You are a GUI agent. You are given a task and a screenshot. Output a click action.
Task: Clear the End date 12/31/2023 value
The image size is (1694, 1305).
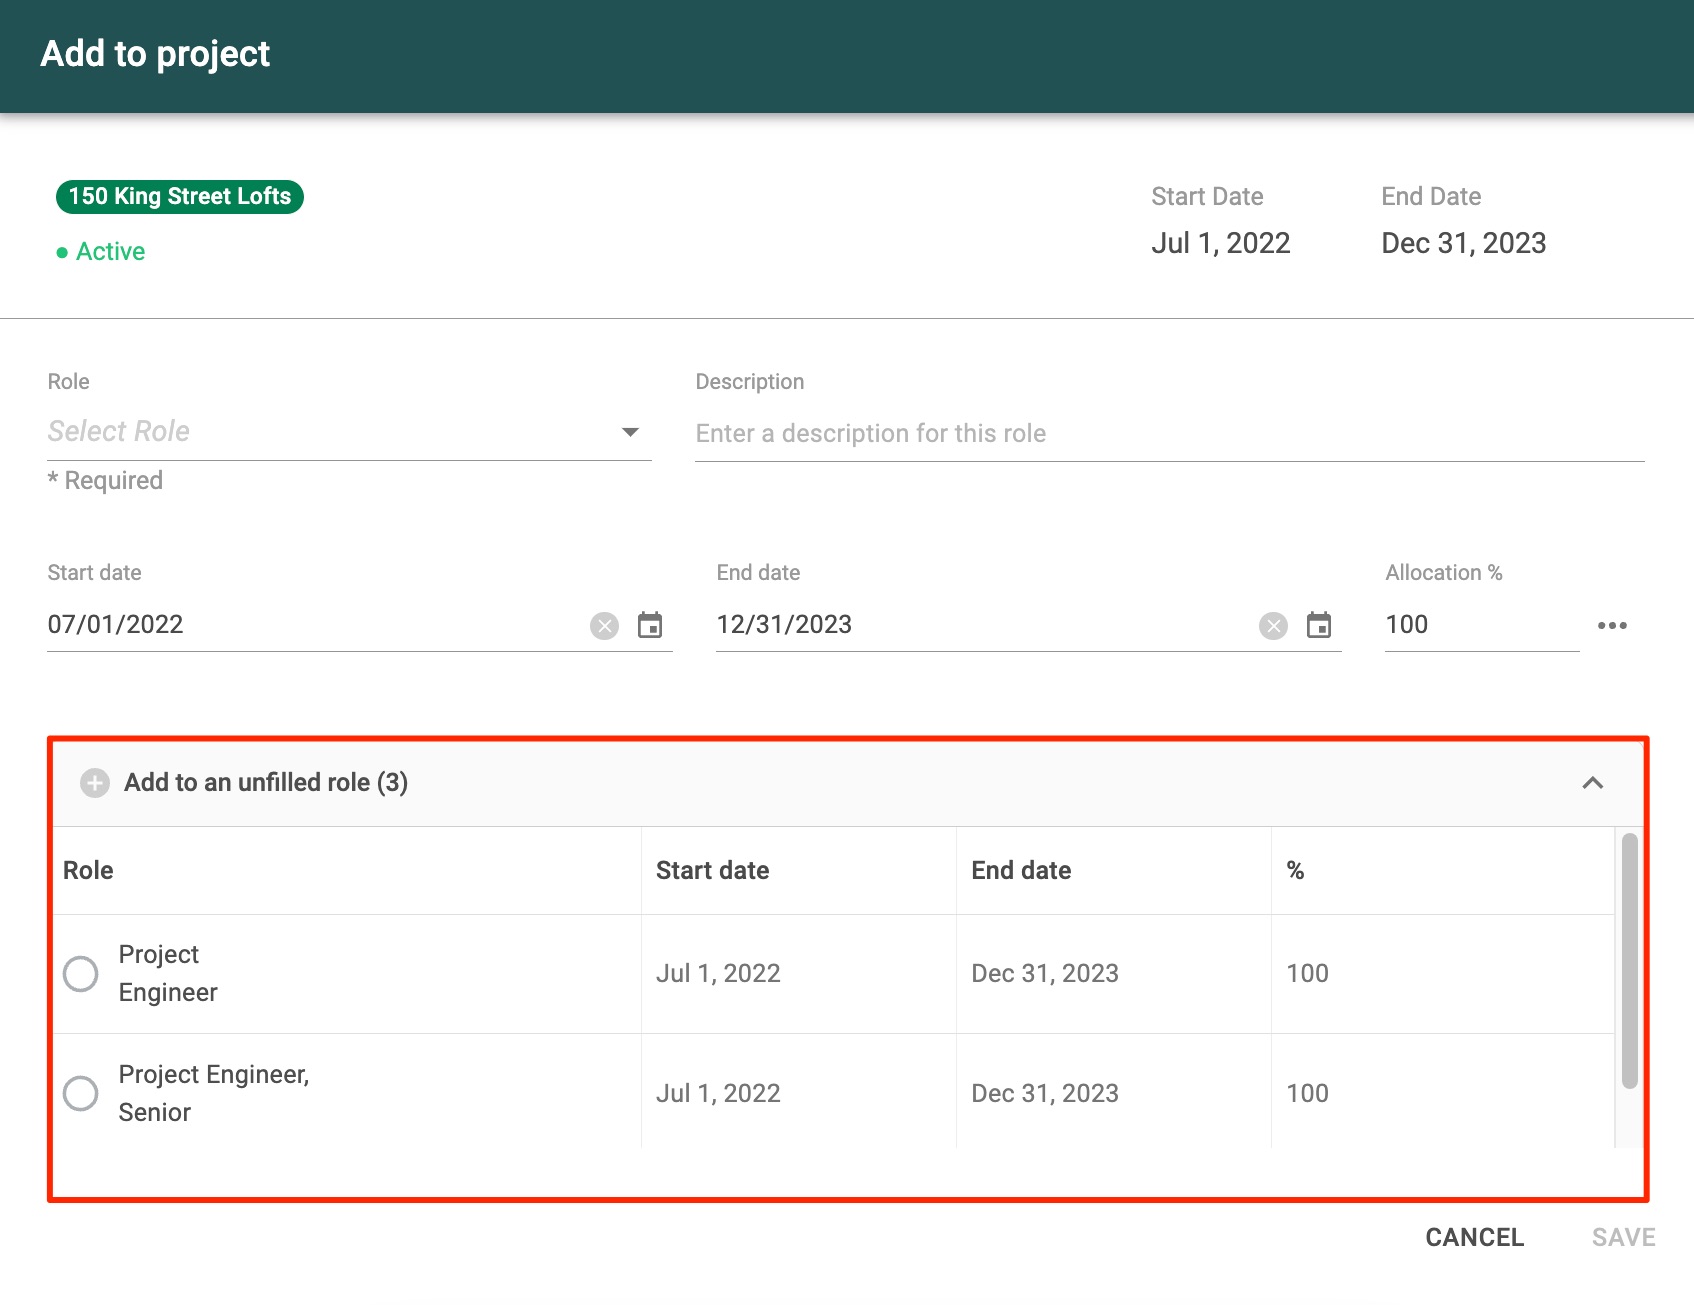pos(1273,626)
